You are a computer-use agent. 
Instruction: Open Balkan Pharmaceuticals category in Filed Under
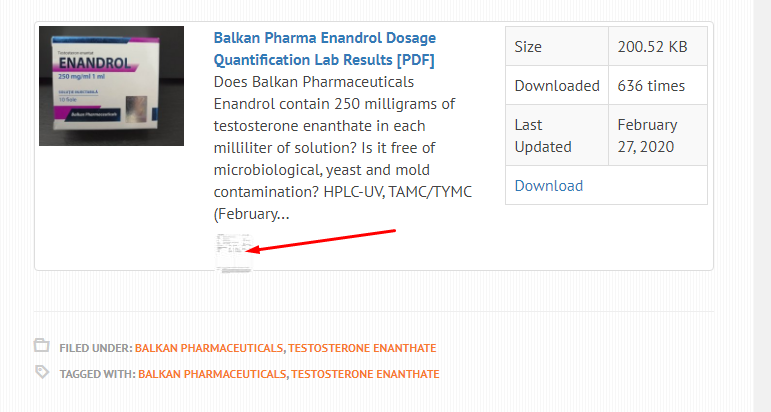[209, 348]
